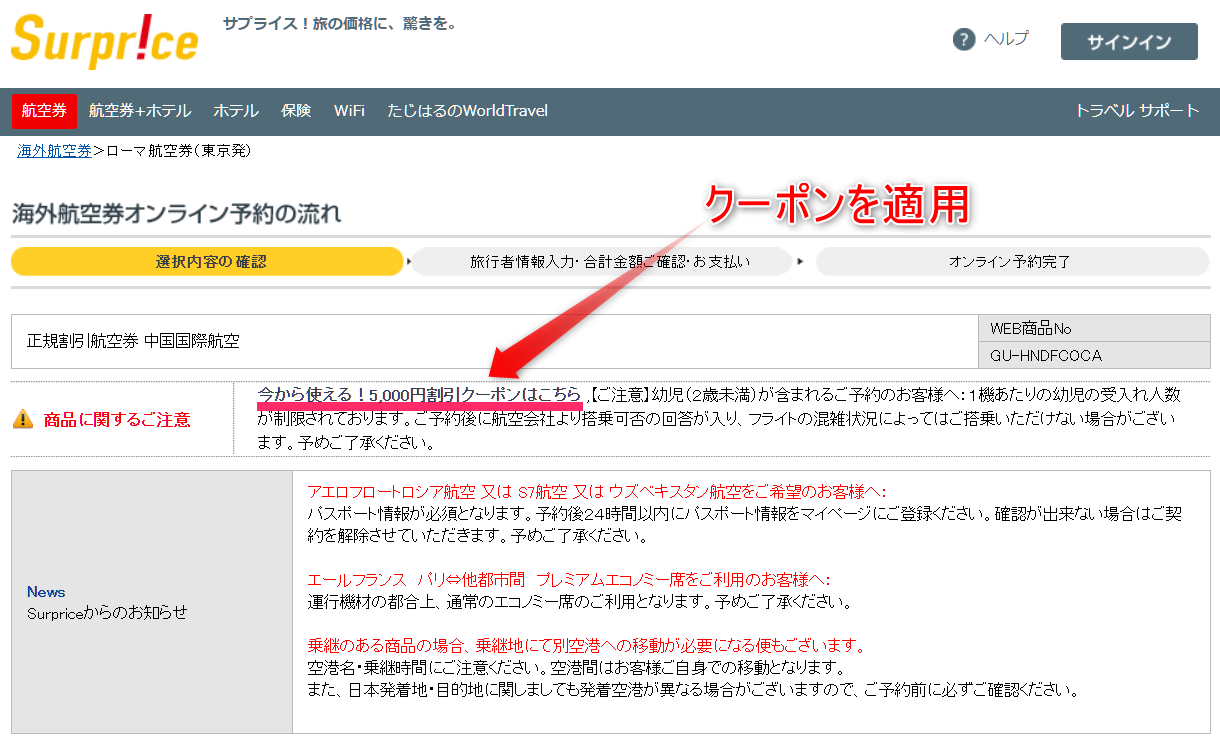Screen dimensions: 1220x740
Task: Click the Surpriceからのお知らせ text
Action: tap(107, 613)
